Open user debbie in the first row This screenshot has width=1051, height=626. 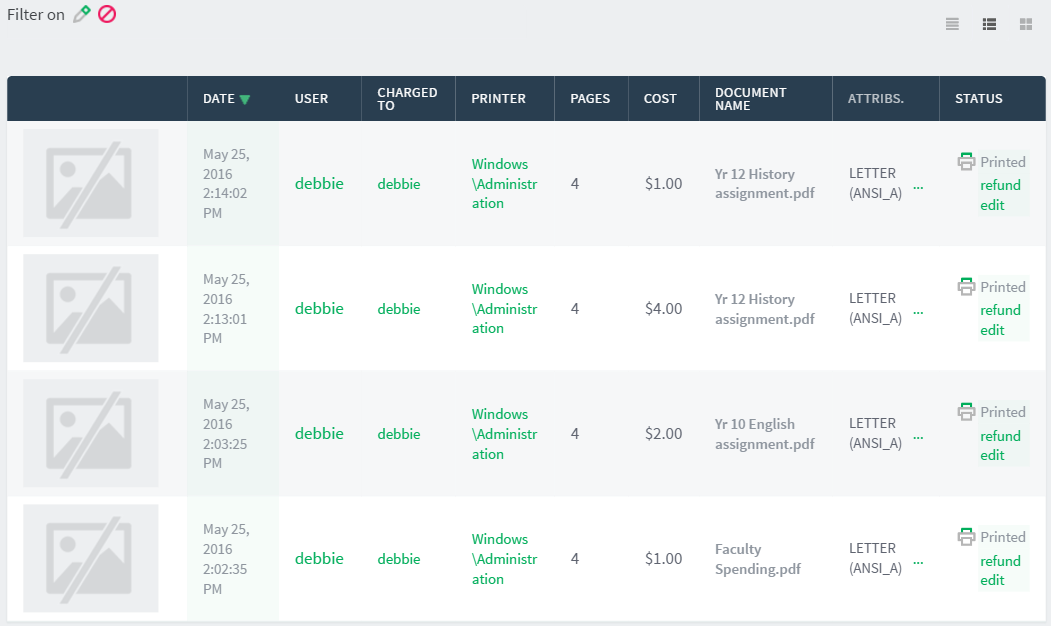coord(319,184)
